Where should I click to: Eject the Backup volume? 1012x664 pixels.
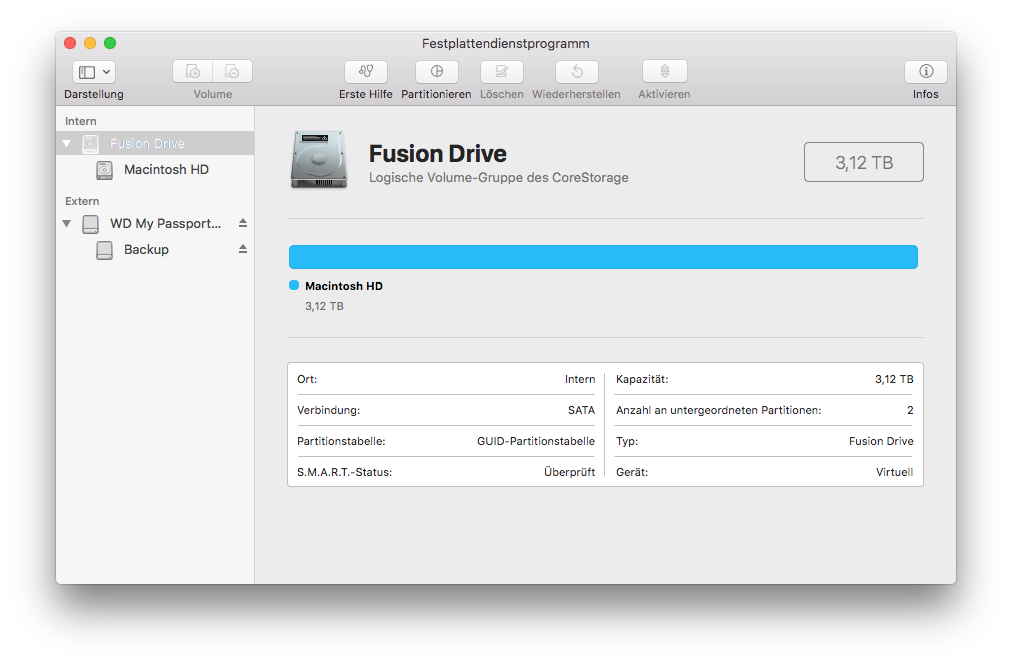[x=242, y=249]
